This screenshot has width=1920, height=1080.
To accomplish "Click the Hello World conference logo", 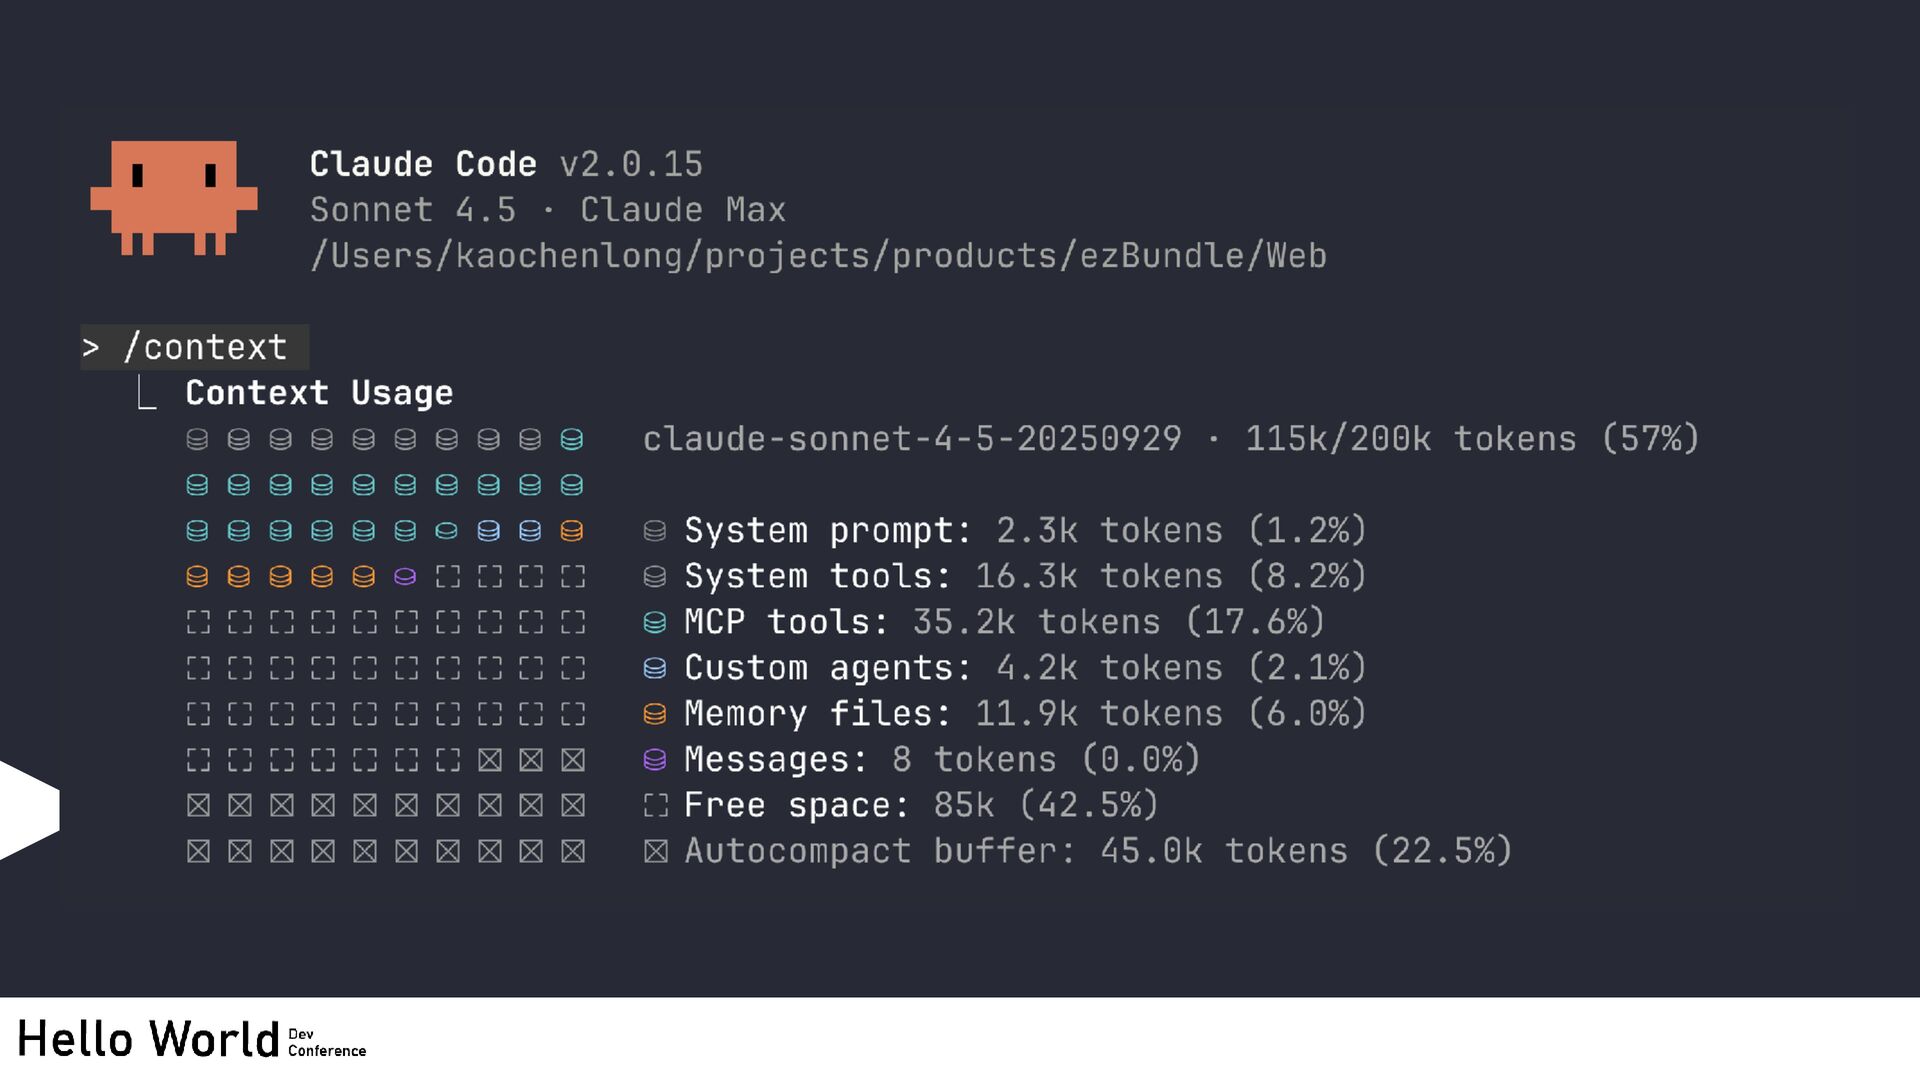I will (192, 1040).
